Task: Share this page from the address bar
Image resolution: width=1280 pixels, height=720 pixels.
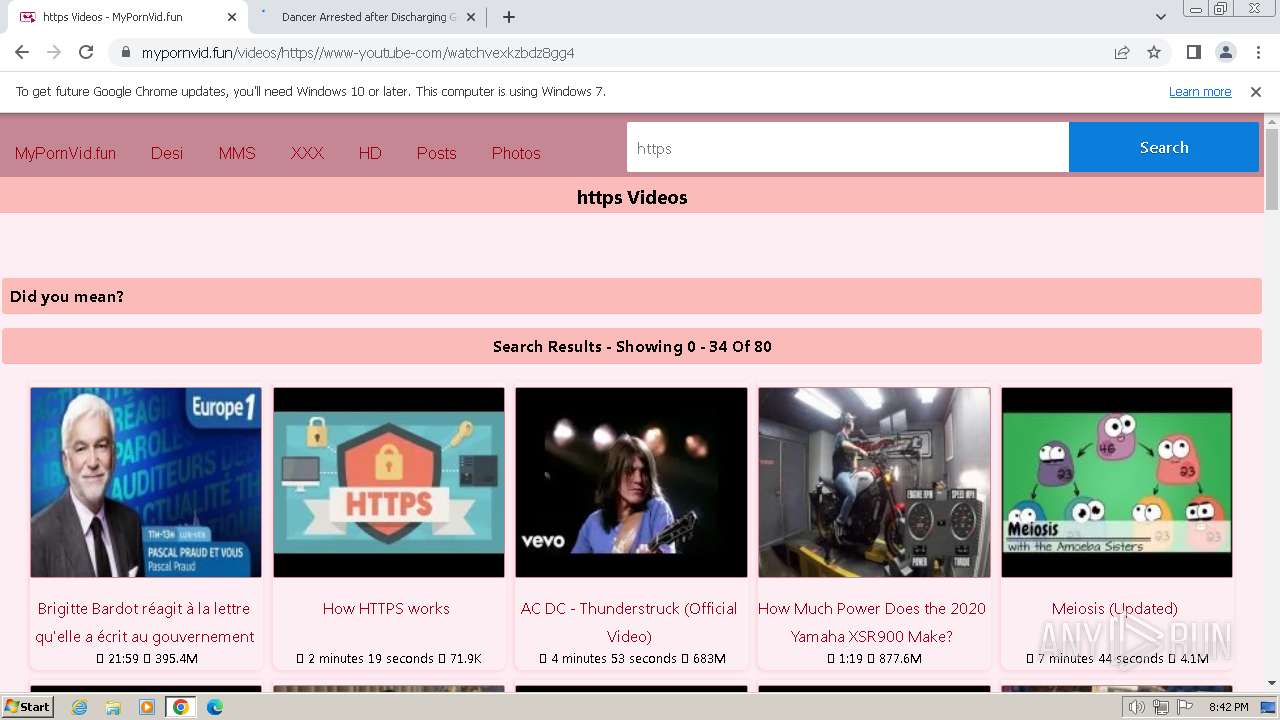Action: pos(1122,52)
